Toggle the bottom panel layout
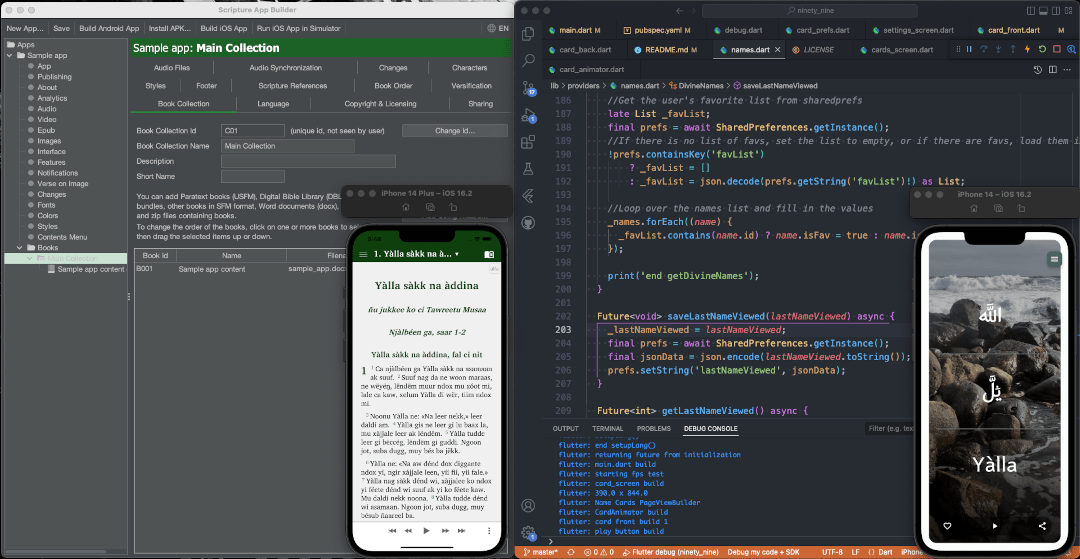This screenshot has width=1080, height=559. pyautogui.click(x=1043, y=11)
